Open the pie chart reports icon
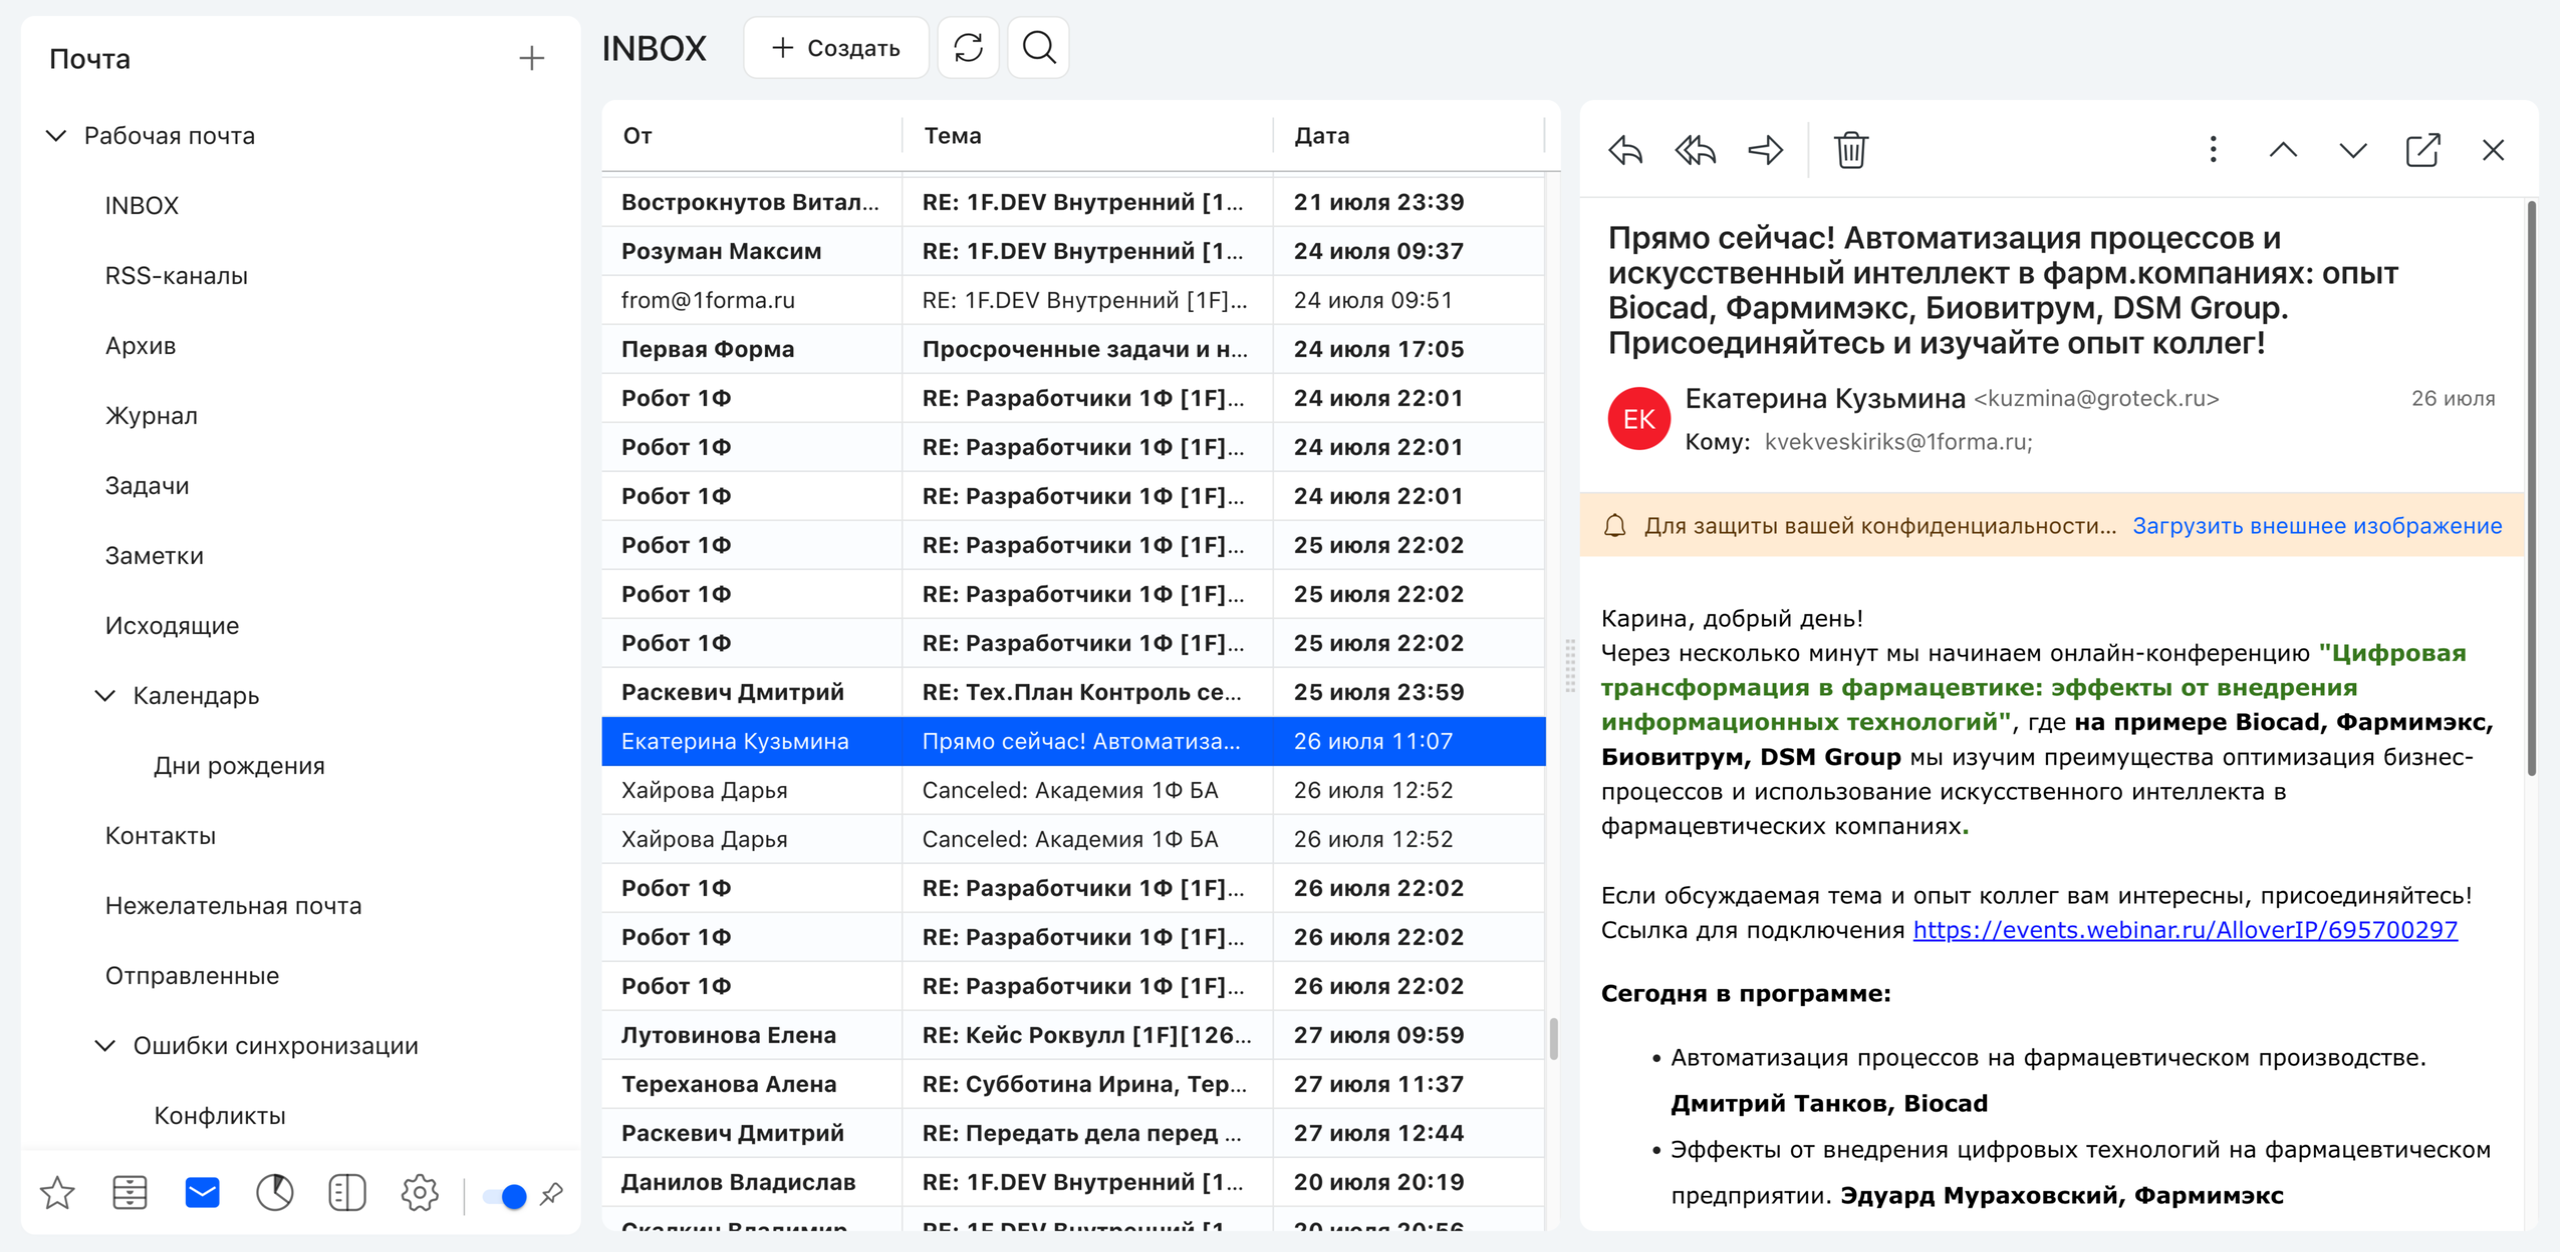The image size is (2560, 1252). click(x=275, y=1193)
